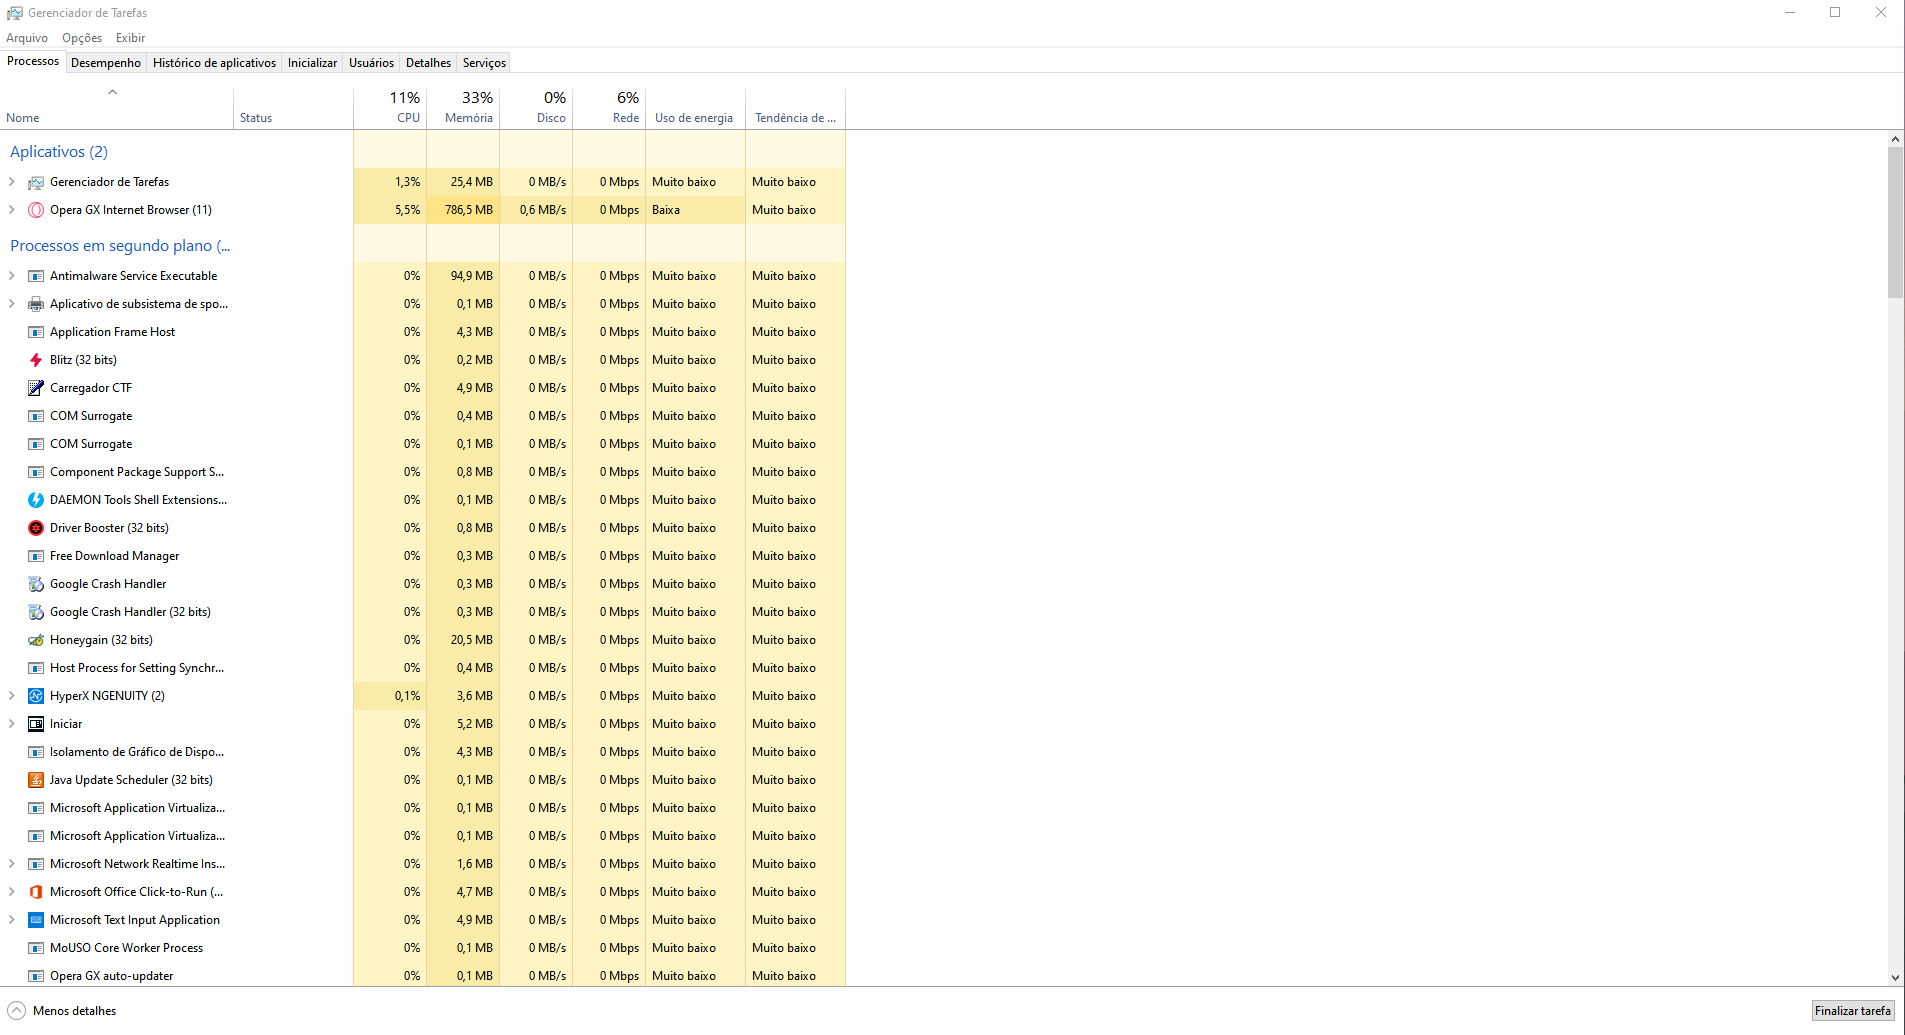This screenshot has width=1905, height=1035.
Task: Sort by Tendência de energia column
Action: [795, 108]
